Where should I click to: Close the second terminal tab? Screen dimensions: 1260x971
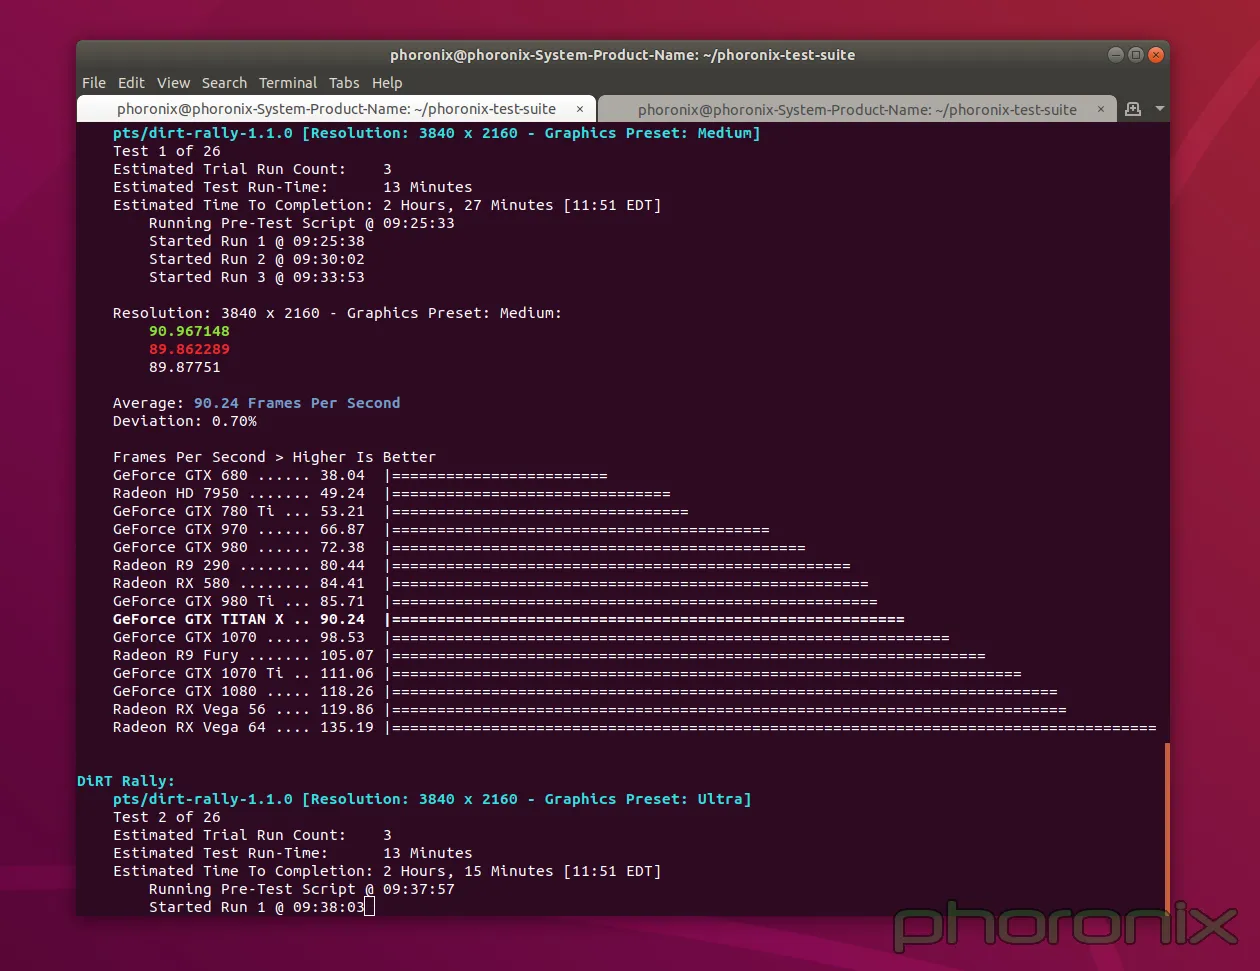pyautogui.click(x=1101, y=109)
